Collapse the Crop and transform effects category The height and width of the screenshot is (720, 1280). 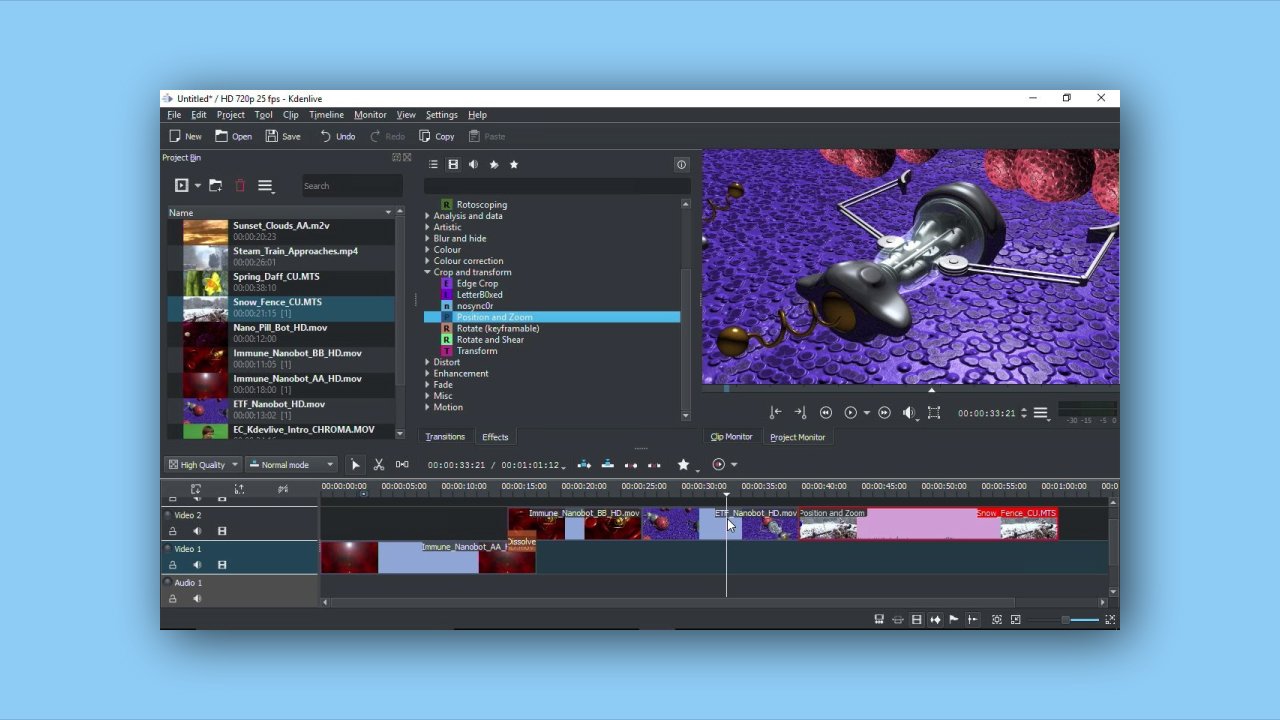tap(427, 272)
